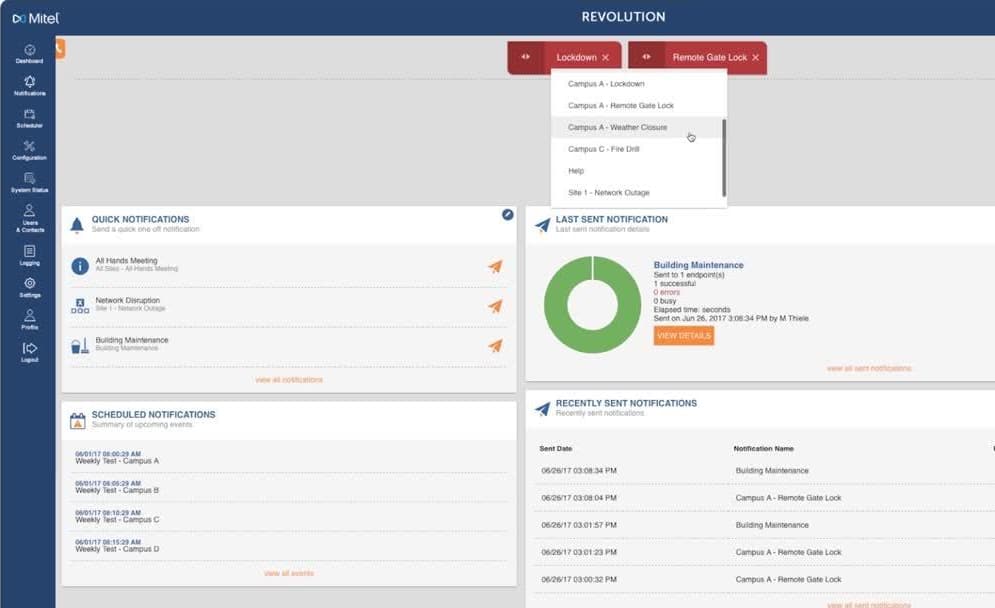Click the Building Maintenance title in Last Sent

tap(698, 265)
